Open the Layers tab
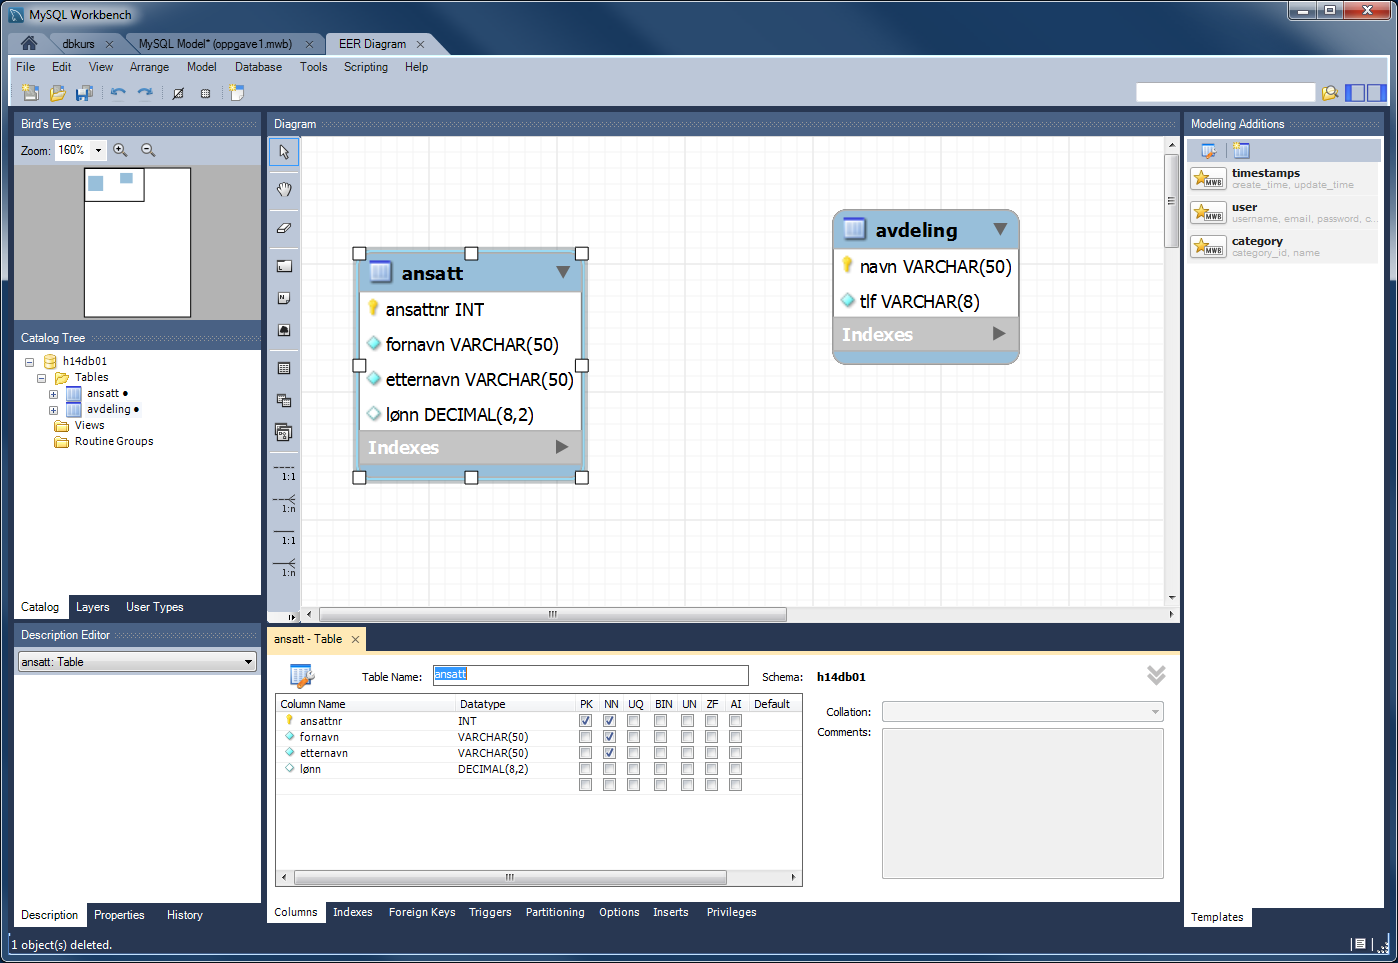This screenshot has height=963, width=1398. point(93,607)
